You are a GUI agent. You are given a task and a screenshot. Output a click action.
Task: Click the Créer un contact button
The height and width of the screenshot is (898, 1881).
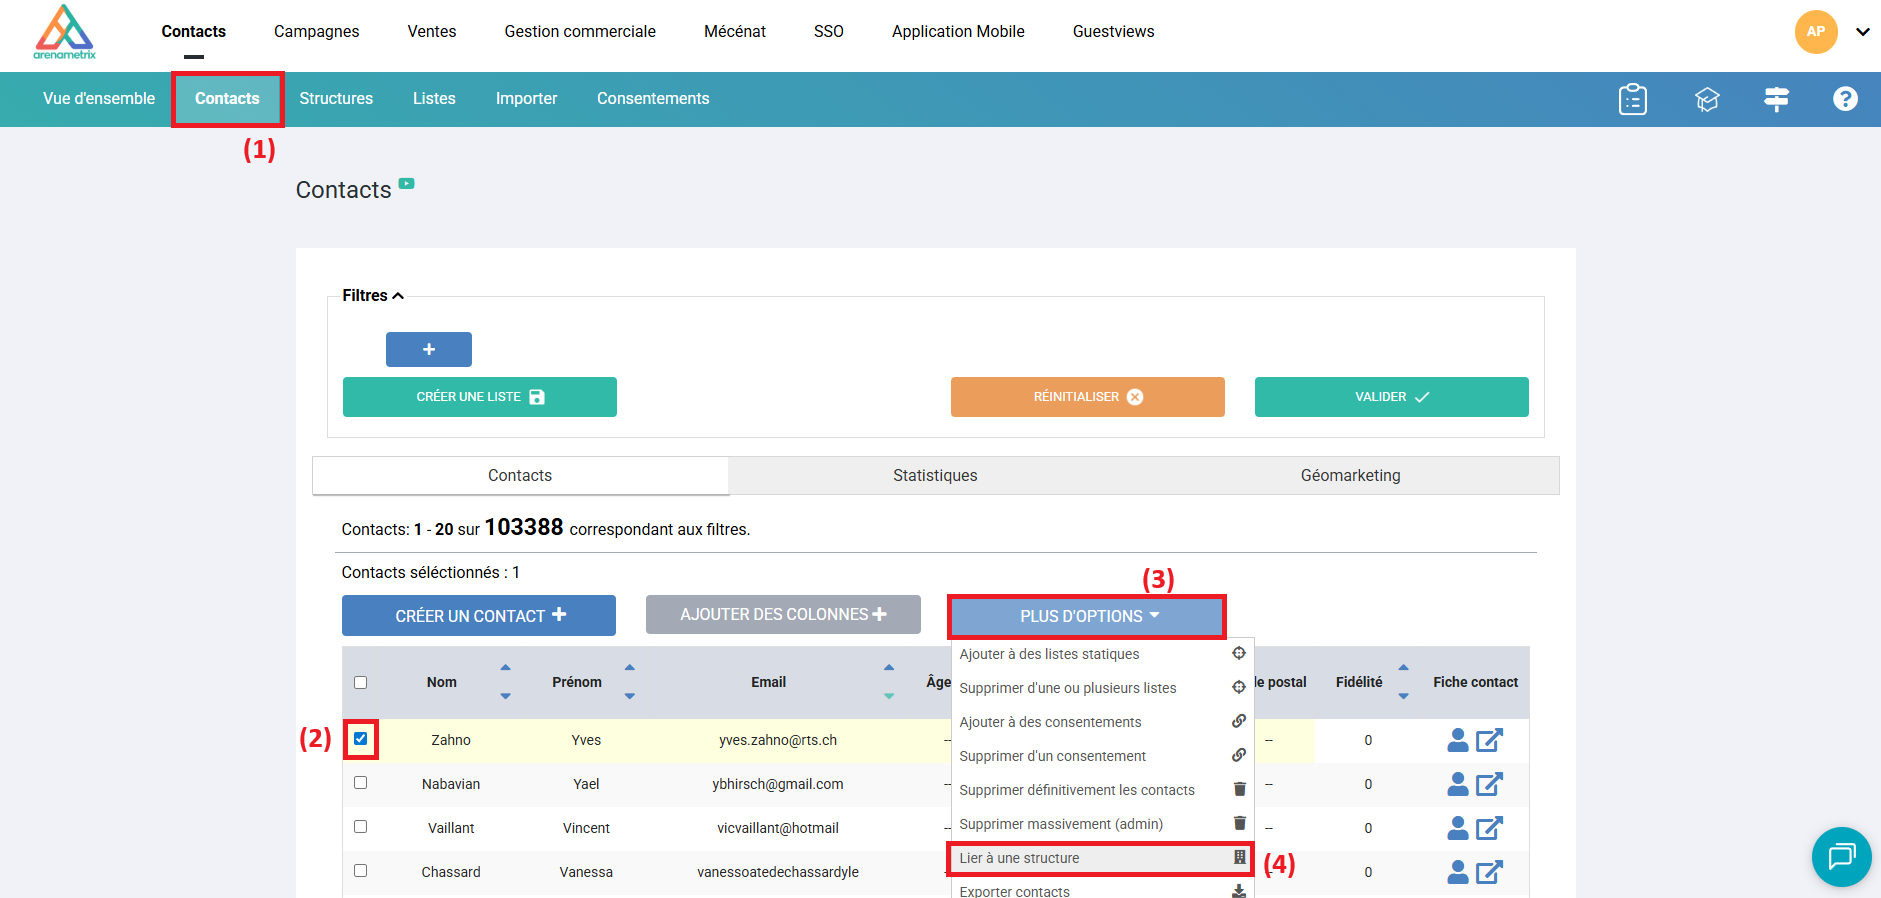pos(479,616)
